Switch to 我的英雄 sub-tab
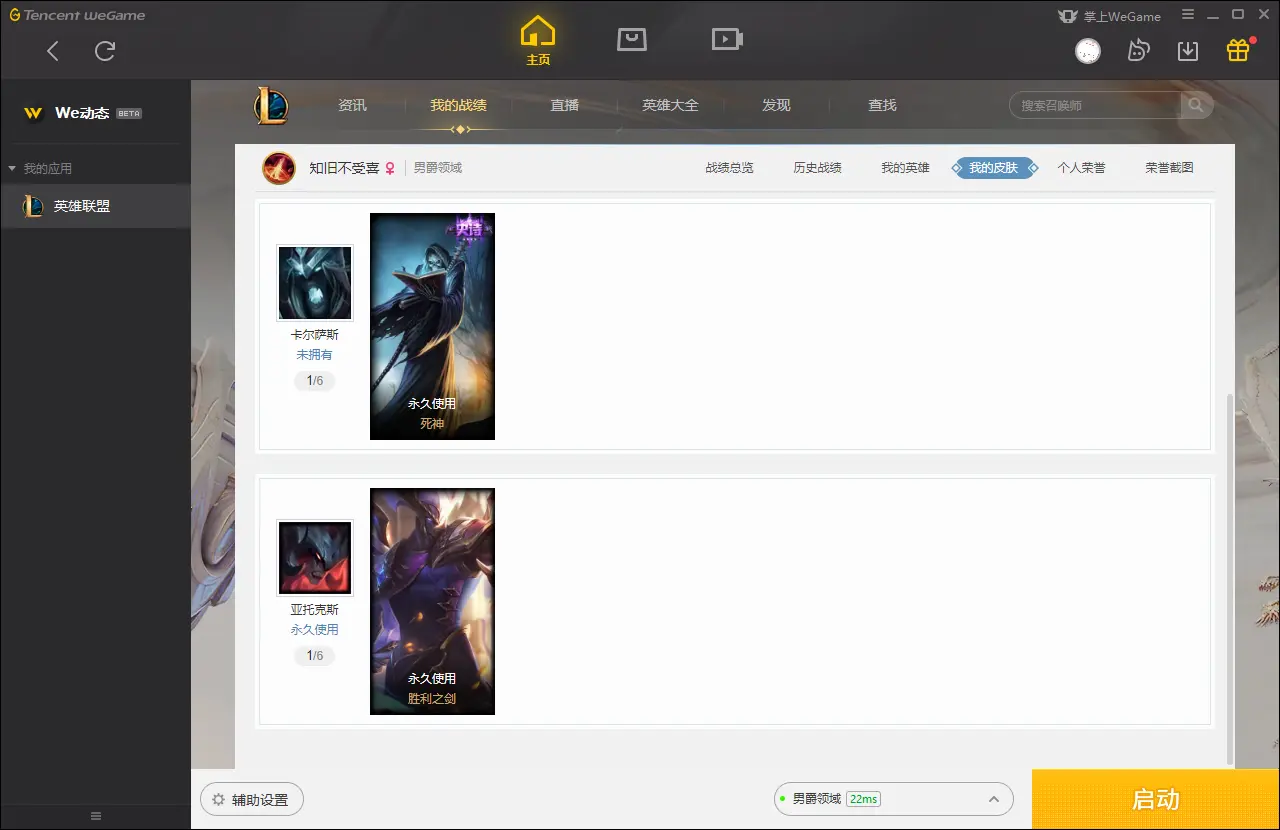The height and width of the screenshot is (830, 1280). pyautogui.click(x=905, y=168)
